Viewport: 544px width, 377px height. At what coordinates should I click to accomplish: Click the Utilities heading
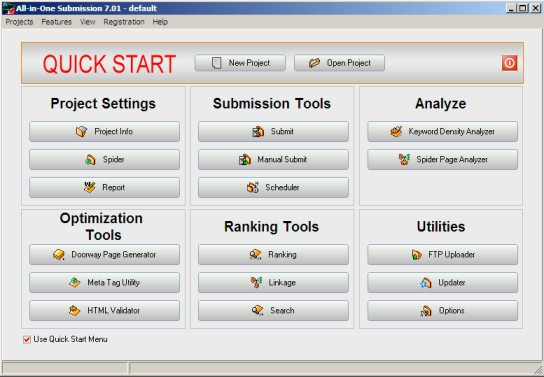[441, 226]
